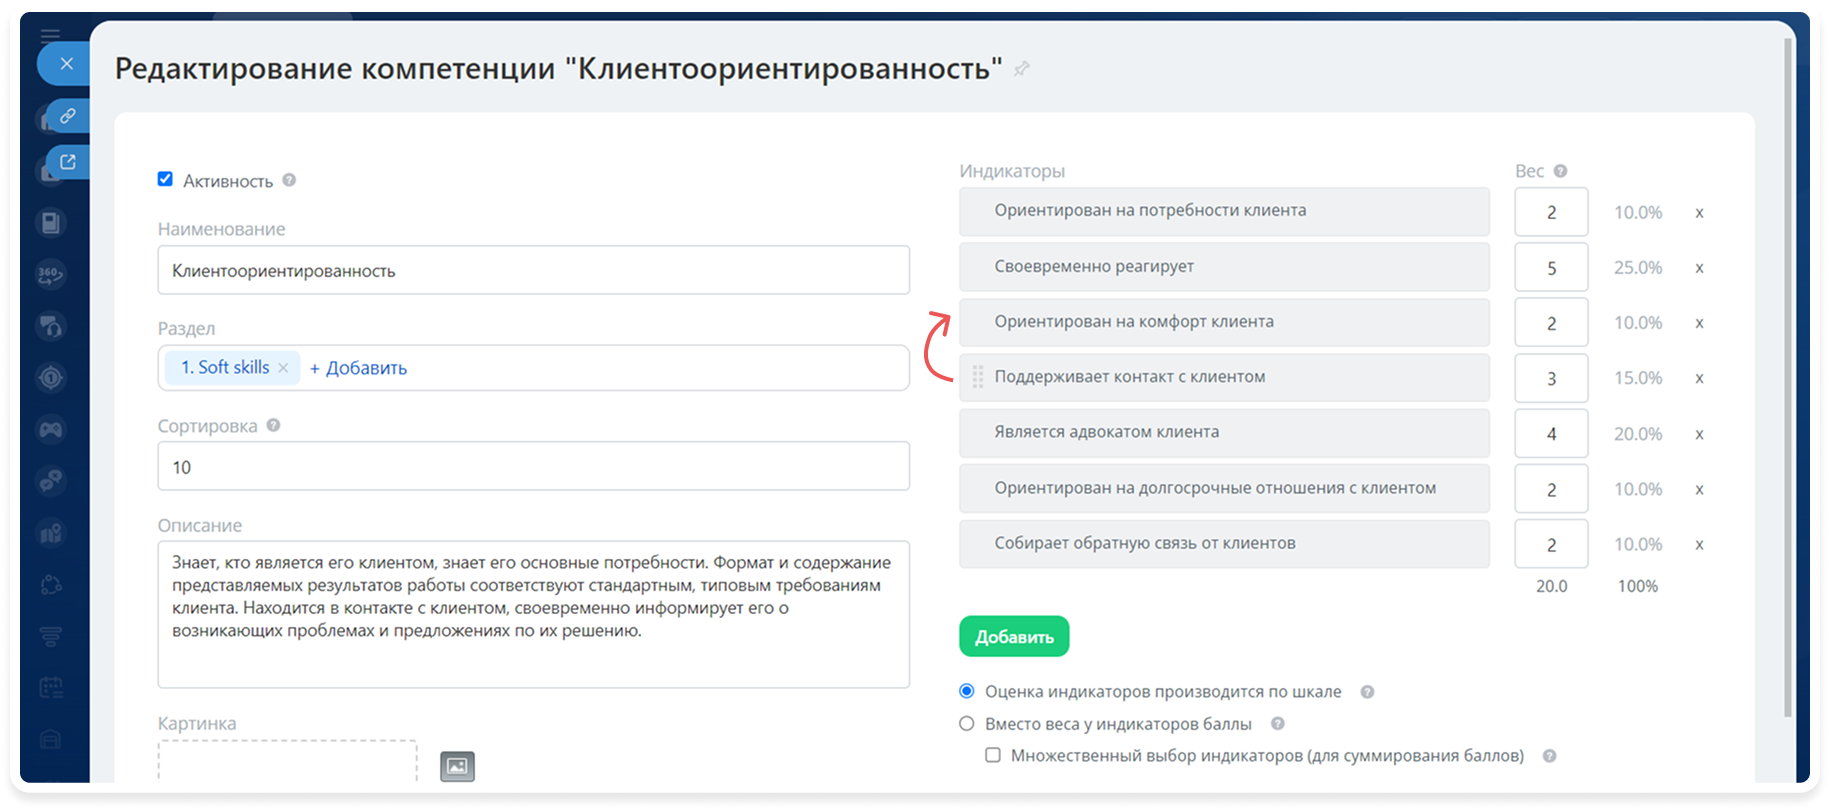Focus the Наименование input field
This screenshot has width=1830, height=811.
coord(533,270)
